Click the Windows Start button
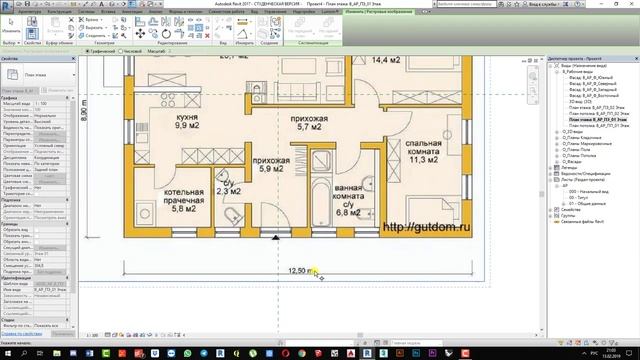 (7, 353)
